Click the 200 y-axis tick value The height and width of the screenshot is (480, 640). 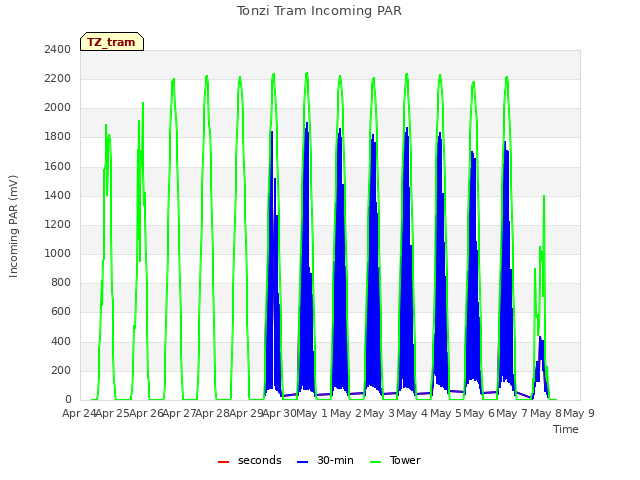[61, 371]
